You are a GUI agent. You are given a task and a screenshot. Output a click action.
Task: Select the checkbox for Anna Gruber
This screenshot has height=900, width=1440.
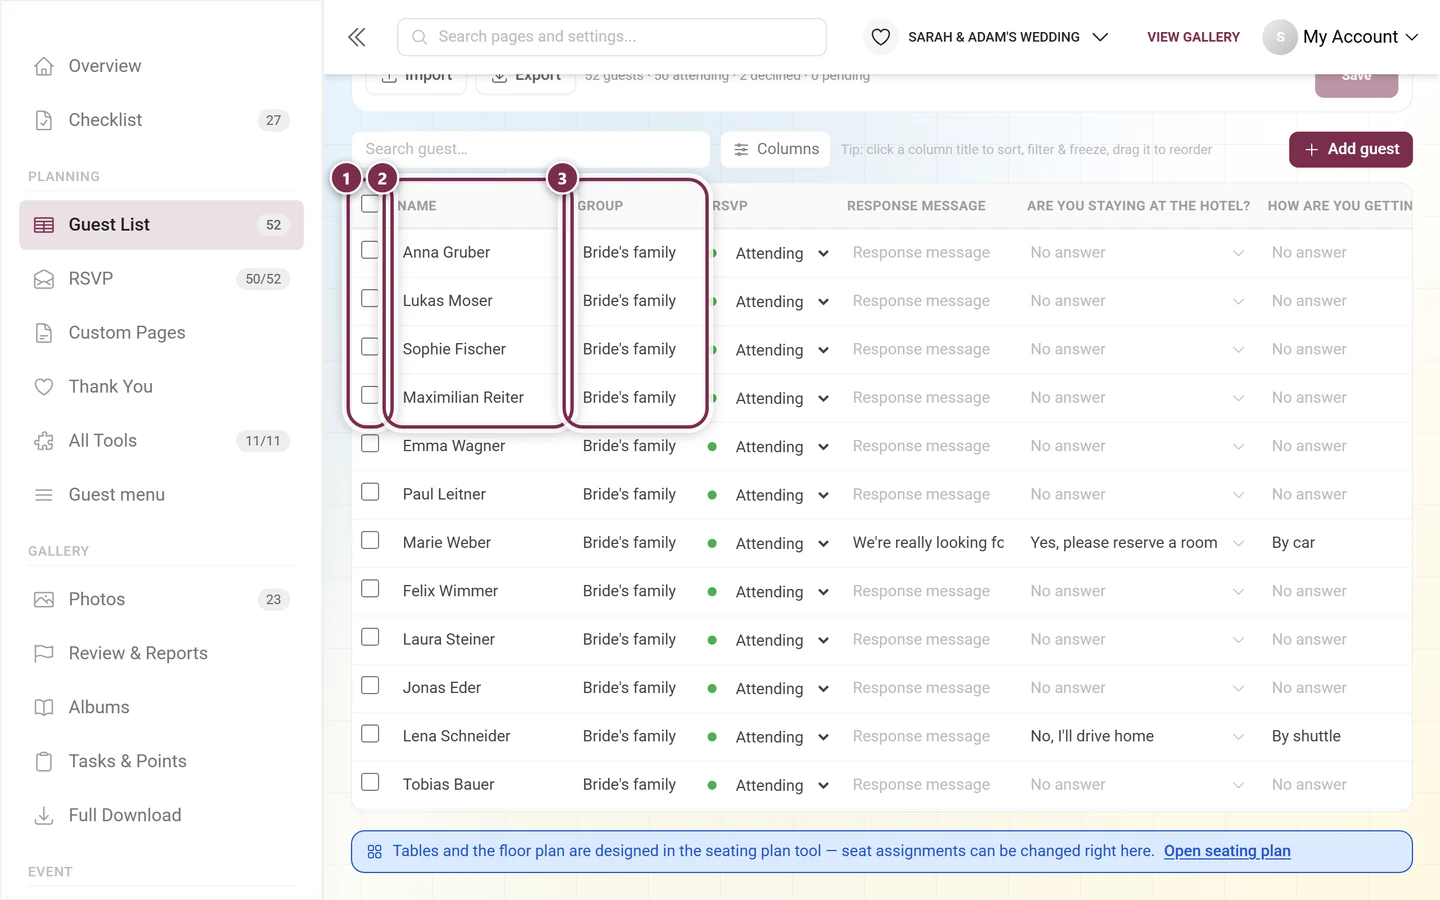(x=370, y=250)
